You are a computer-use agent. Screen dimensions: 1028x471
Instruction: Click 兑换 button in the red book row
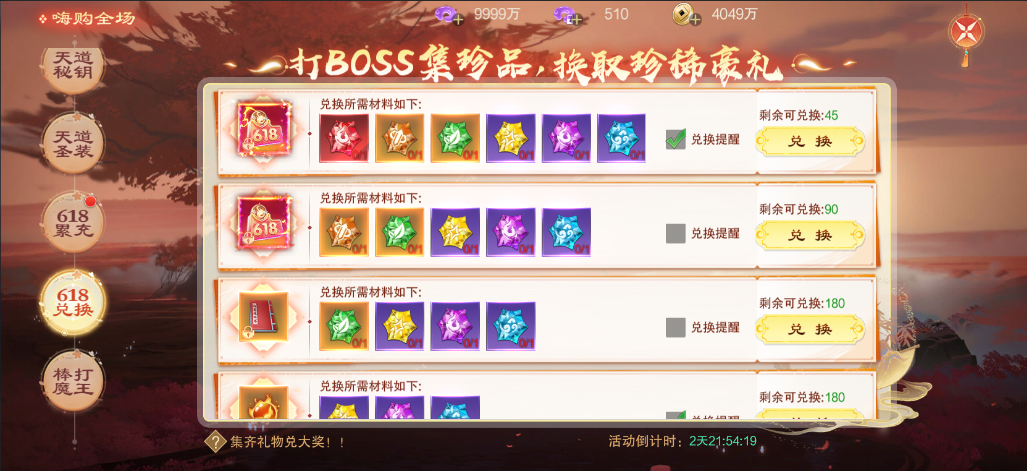click(810, 329)
